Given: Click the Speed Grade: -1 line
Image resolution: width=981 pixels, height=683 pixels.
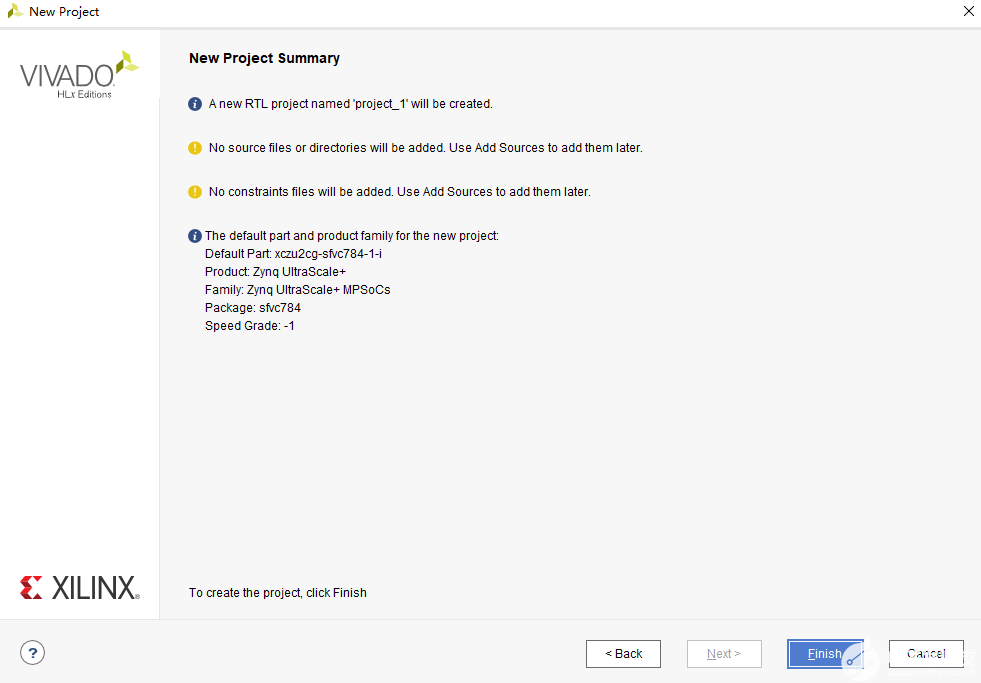Looking at the screenshot, I should click(250, 326).
